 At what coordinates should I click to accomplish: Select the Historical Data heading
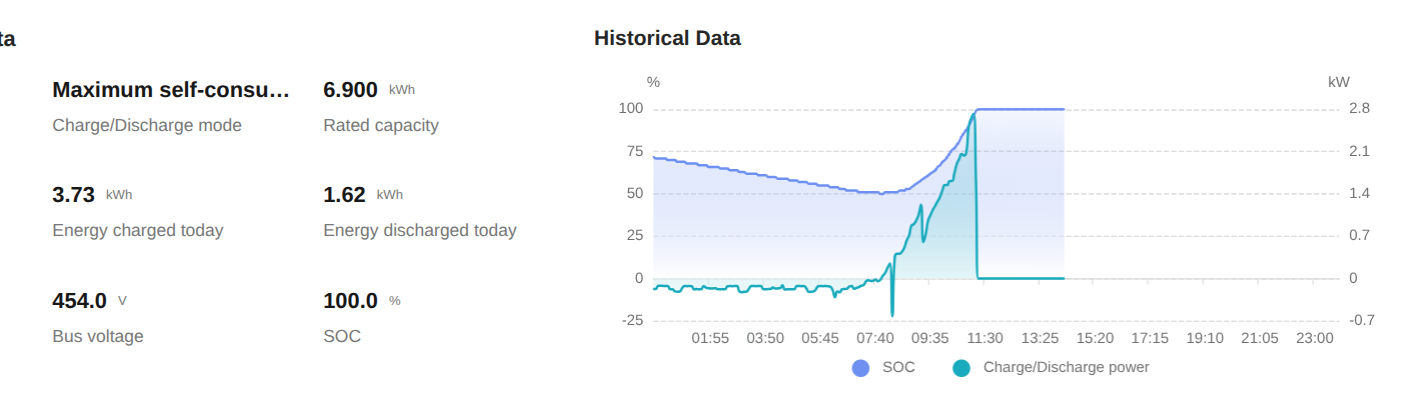[x=667, y=39]
